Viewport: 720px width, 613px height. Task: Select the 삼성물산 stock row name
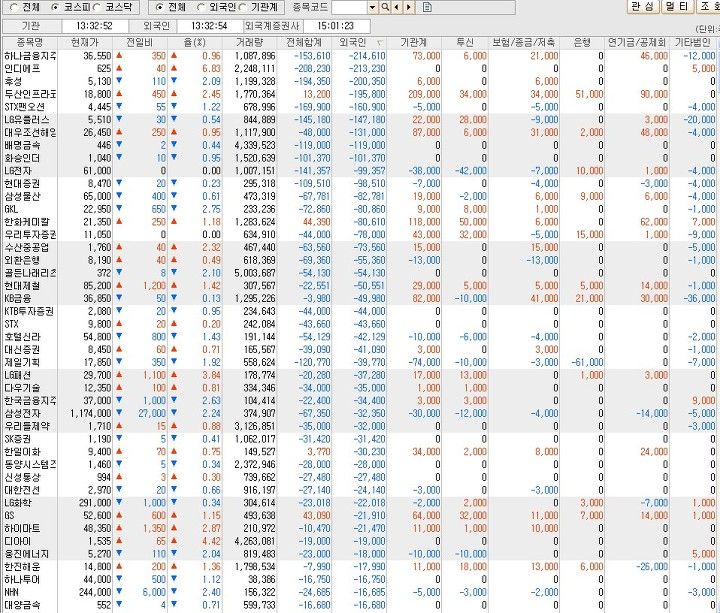coord(22,197)
